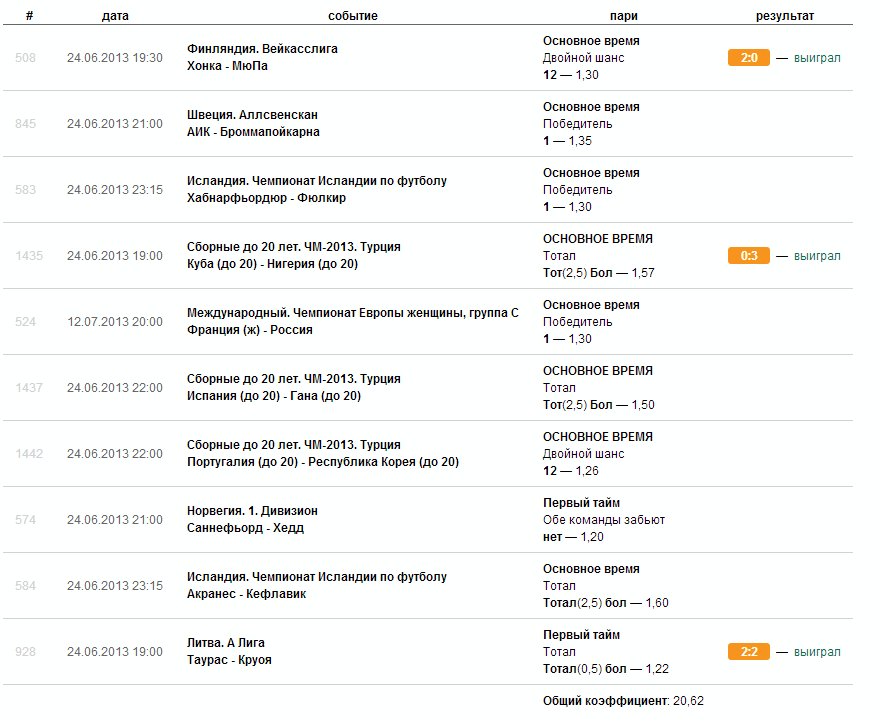Select Испания (до 20) - Гана (до 20)
877x720 pixels.
[274, 396]
